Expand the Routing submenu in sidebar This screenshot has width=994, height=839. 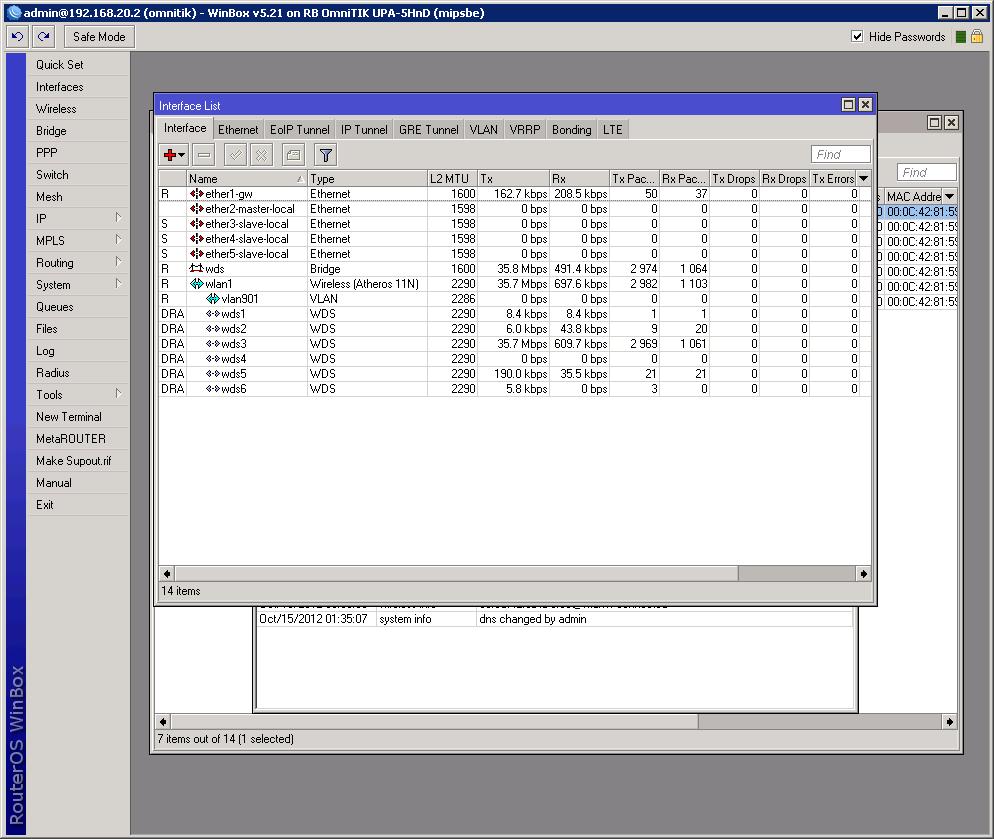(x=78, y=263)
